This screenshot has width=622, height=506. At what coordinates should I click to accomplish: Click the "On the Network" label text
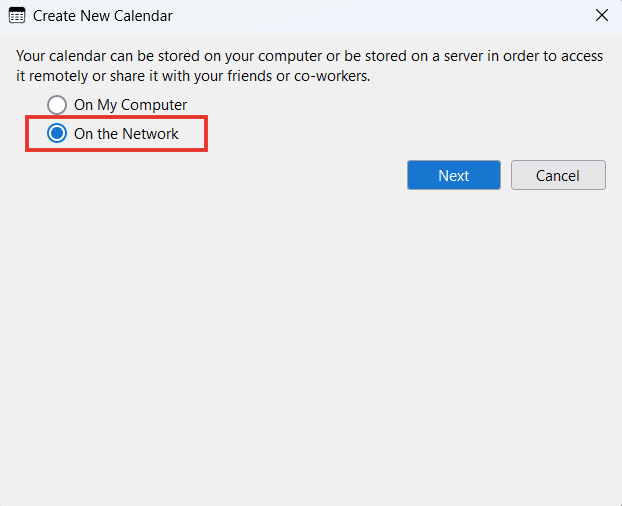126,134
